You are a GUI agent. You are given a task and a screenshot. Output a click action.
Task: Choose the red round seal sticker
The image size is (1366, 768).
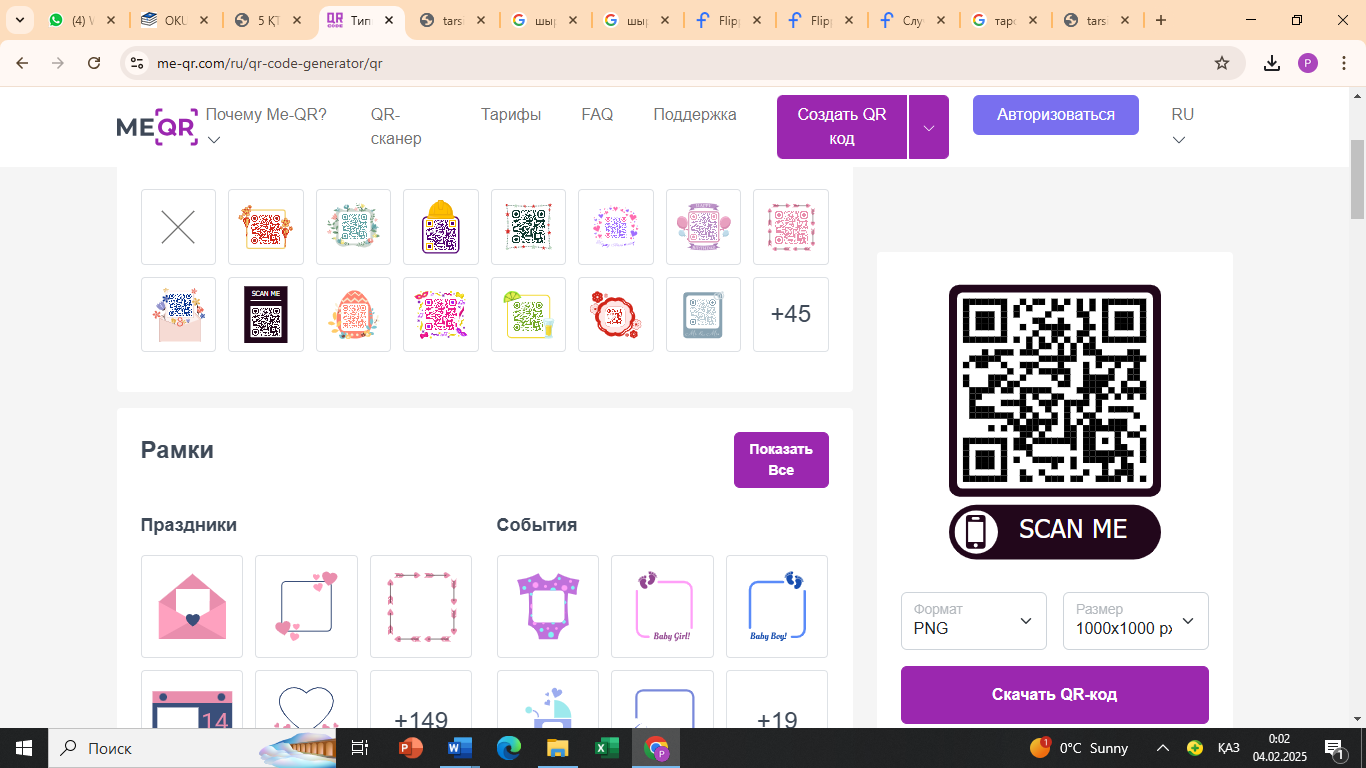[x=616, y=314]
